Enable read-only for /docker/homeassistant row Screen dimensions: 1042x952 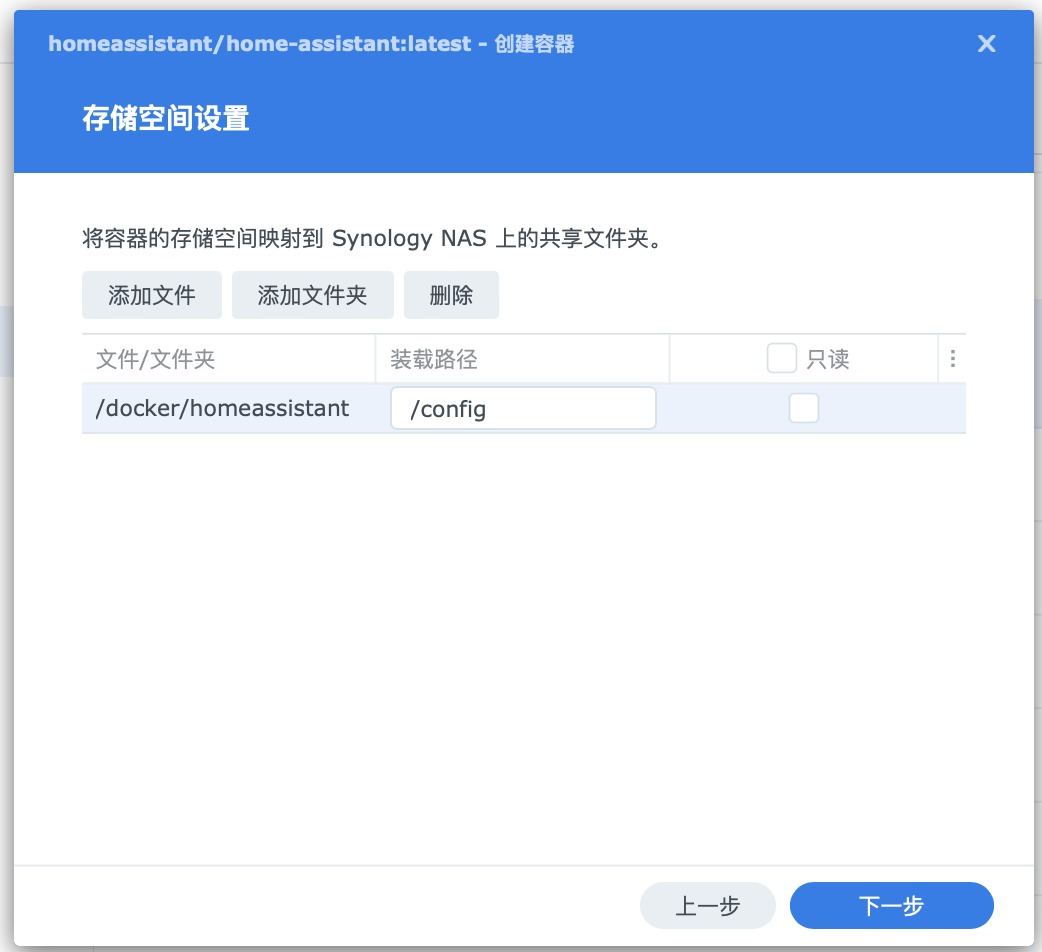[x=803, y=408]
